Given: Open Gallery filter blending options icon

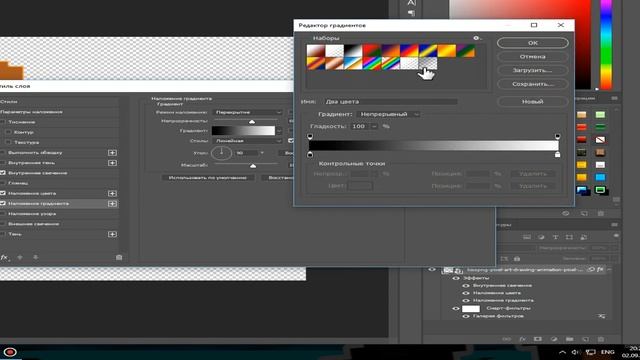Looking at the screenshot, I should (602, 316).
